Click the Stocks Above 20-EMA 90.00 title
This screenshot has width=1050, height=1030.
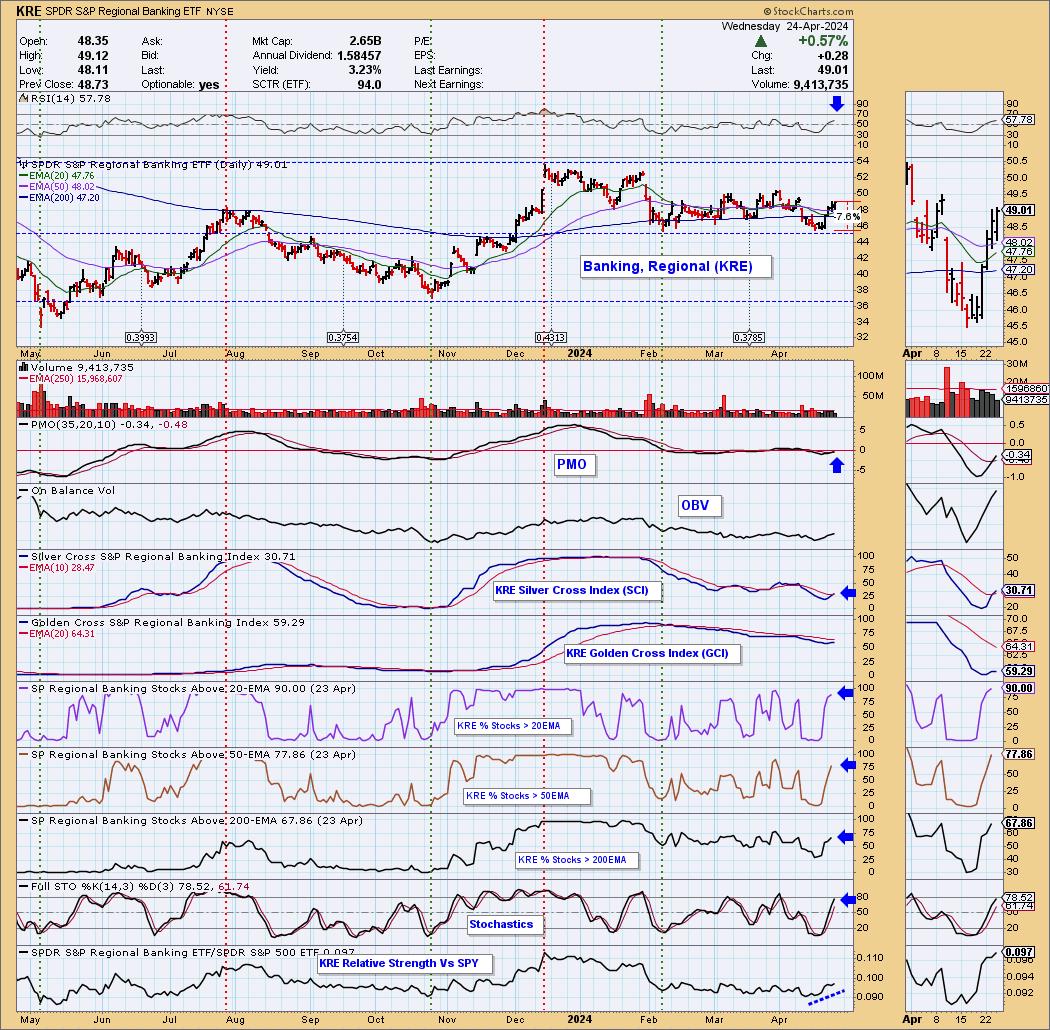(187, 688)
